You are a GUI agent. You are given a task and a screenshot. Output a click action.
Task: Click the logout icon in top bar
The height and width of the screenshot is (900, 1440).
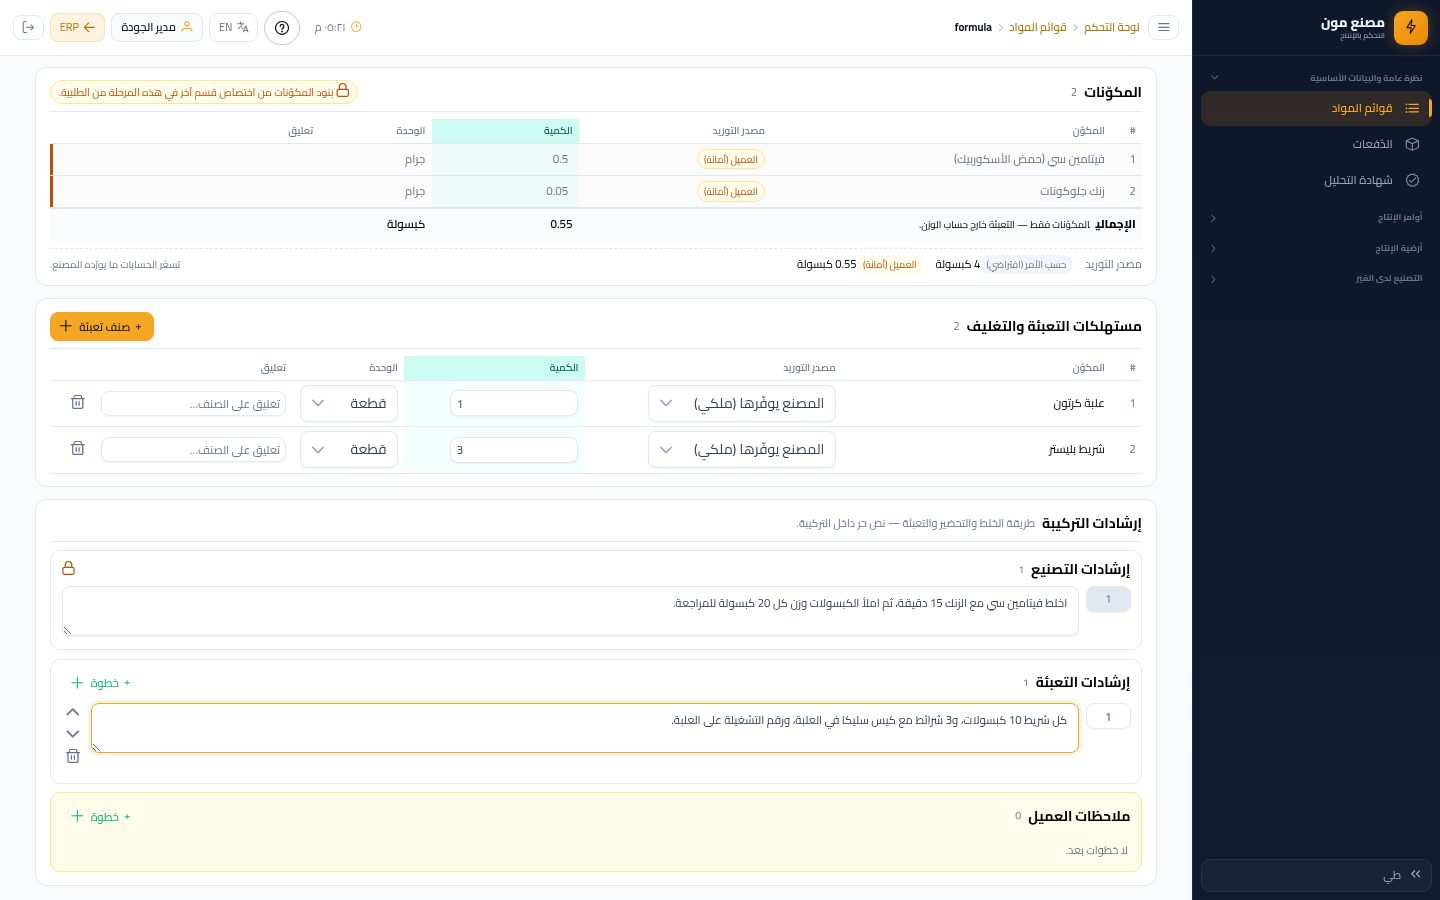click(x=28, y=27)
